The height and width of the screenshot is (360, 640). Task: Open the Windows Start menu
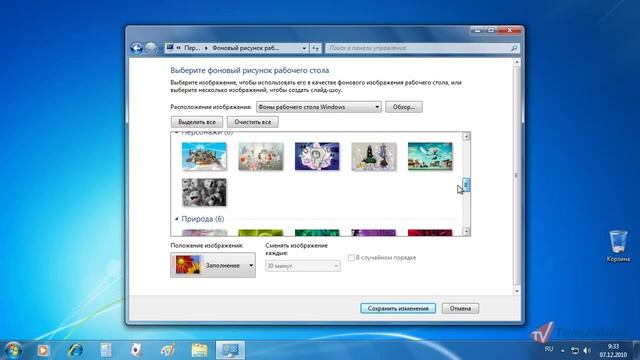point(13,350)
